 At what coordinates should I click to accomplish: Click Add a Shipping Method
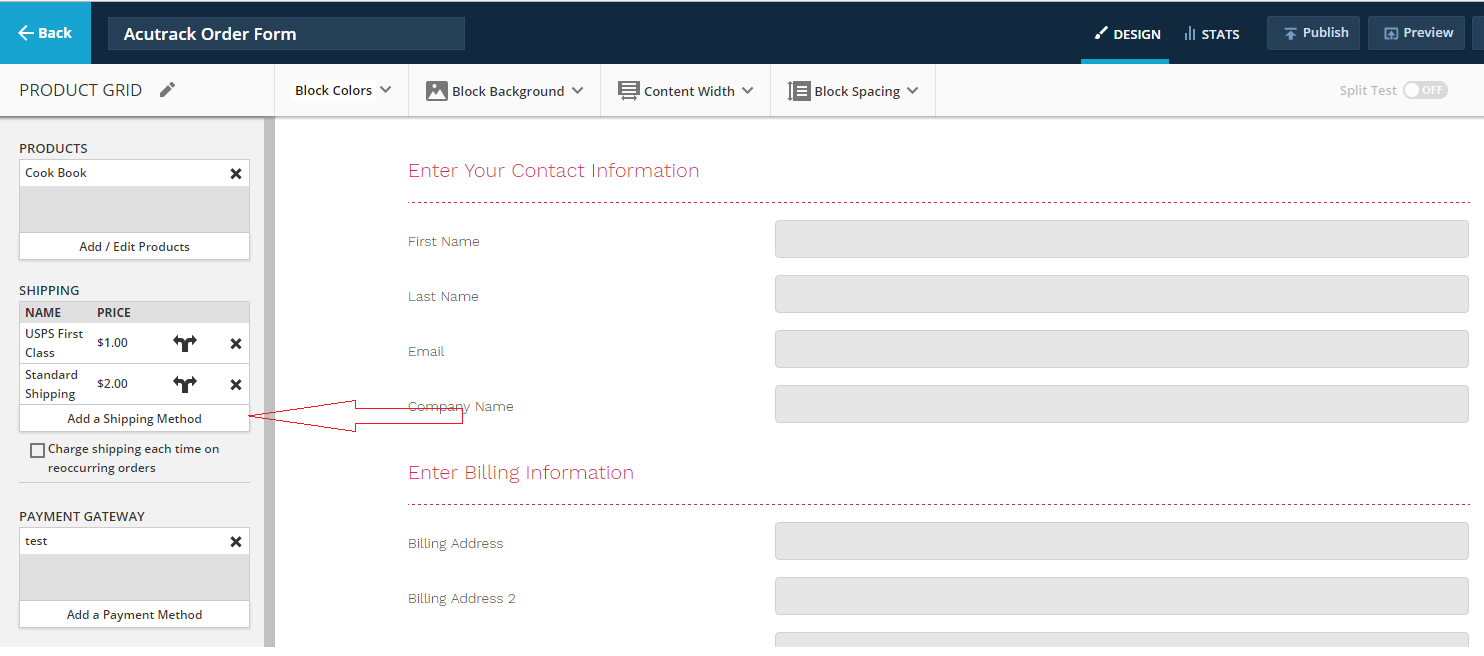[134, 419]
